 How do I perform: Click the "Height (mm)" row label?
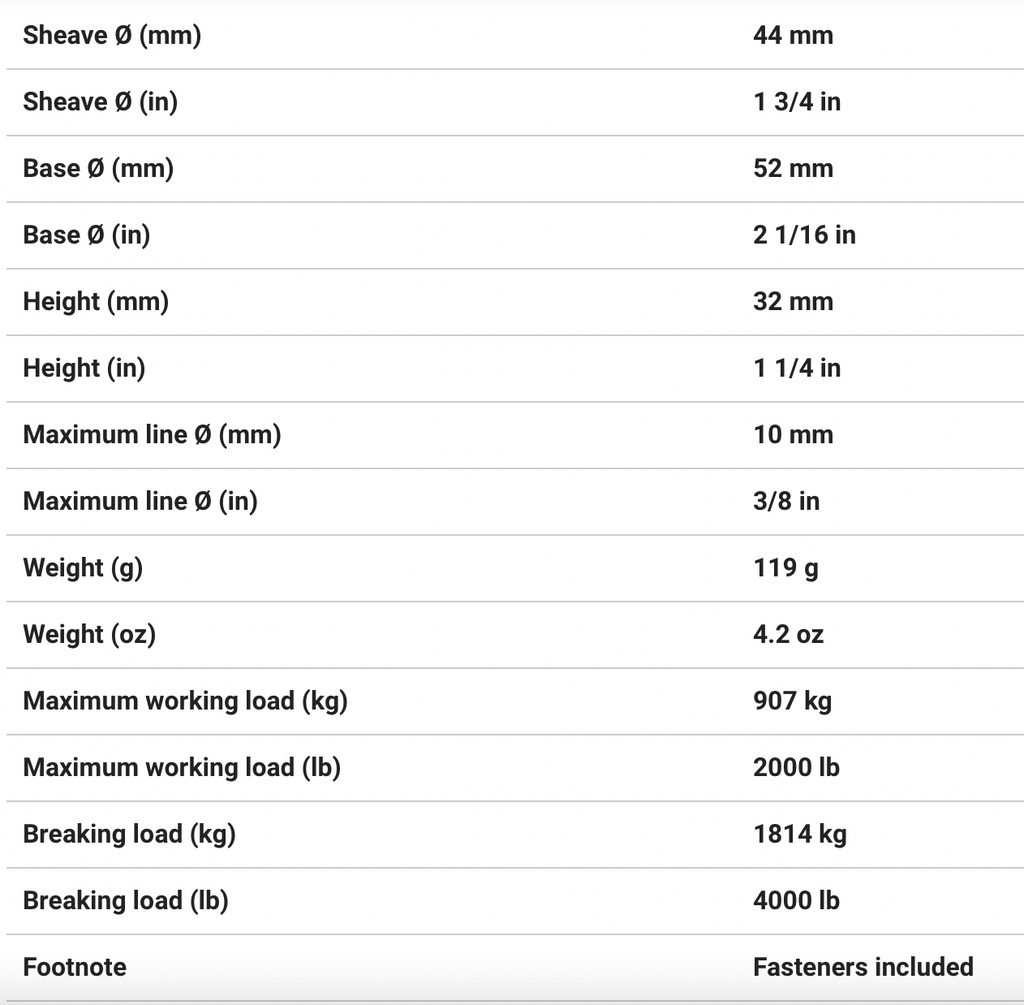point(95,301)
